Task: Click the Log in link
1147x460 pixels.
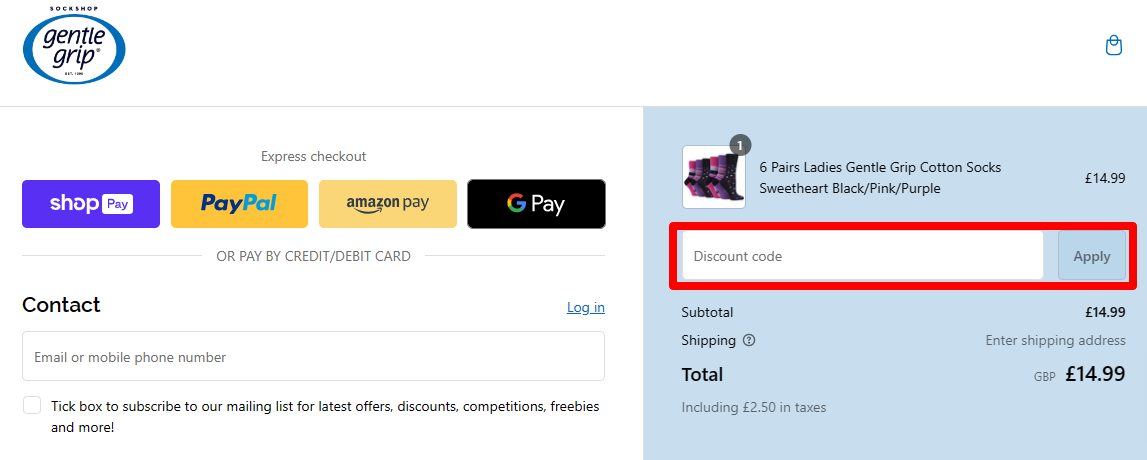Action: coord(585,307)
